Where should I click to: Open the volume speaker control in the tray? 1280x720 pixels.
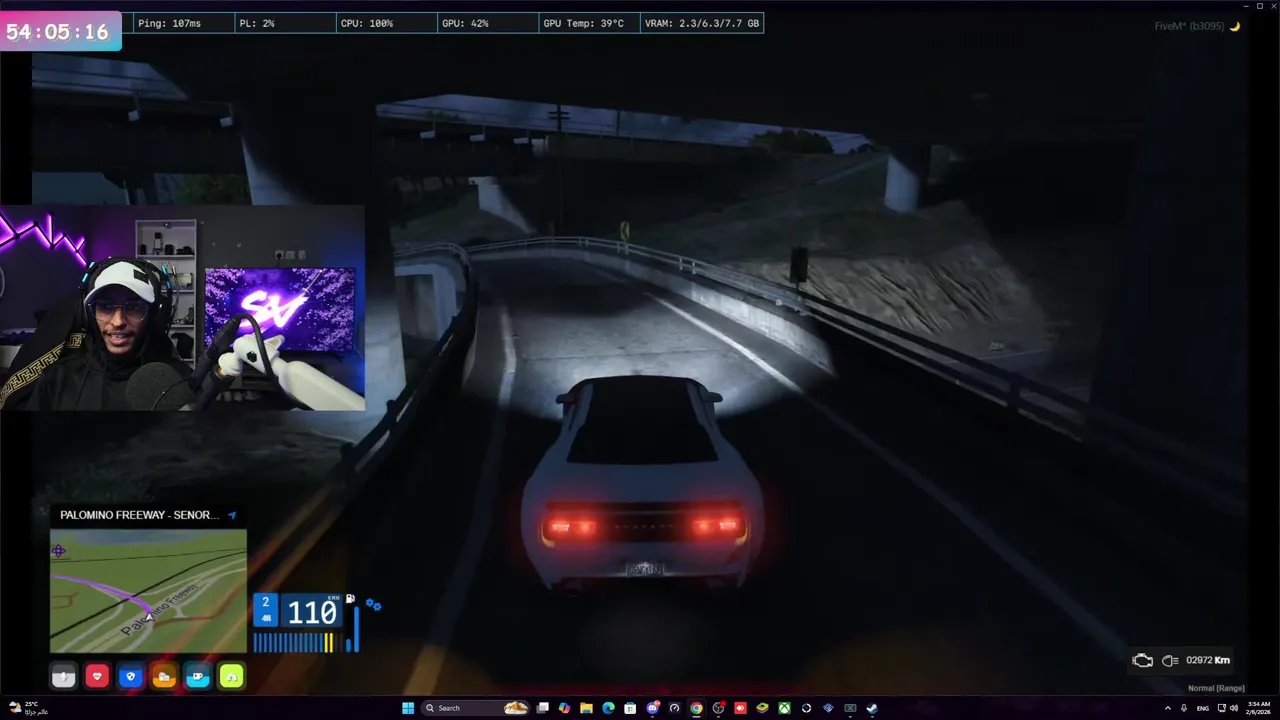click(x=1234, y=708)
